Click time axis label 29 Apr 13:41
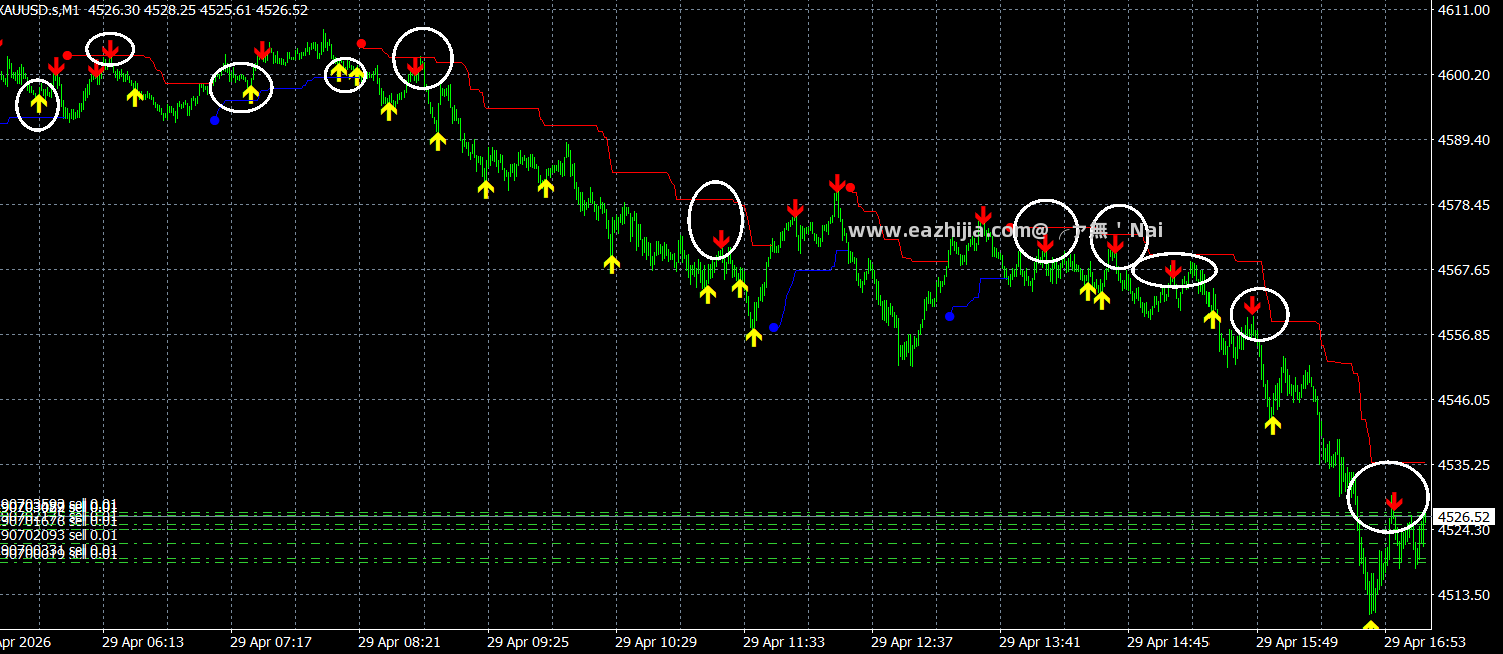 (x=1039, y=642)
